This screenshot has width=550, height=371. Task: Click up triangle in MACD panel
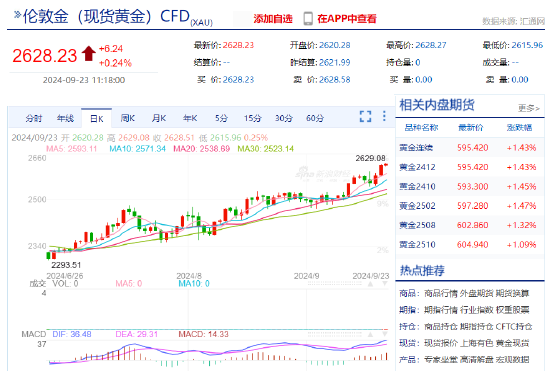[370, 334]
